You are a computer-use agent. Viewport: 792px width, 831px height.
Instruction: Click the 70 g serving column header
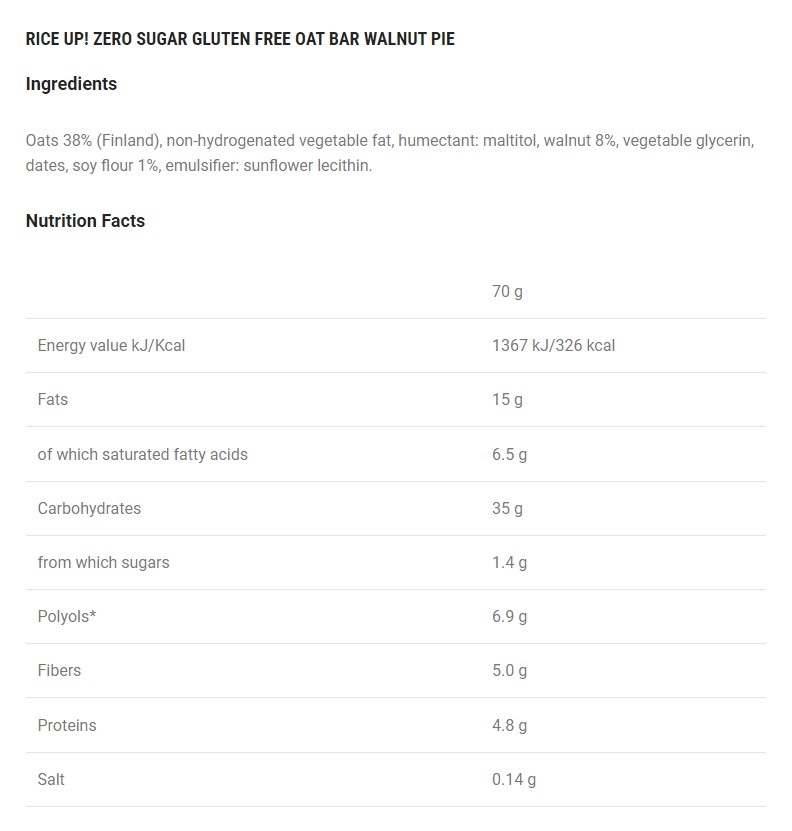click(x=507, y=292)
